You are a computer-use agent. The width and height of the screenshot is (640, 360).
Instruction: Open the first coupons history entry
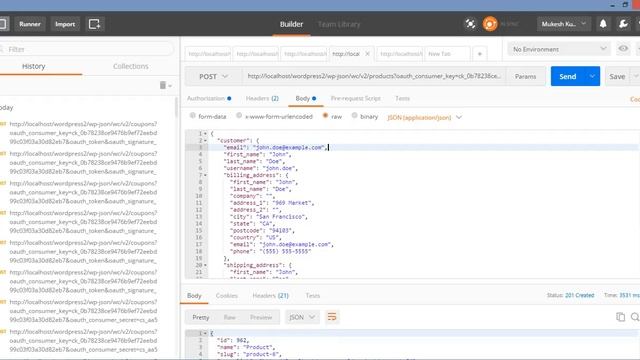(83, 133)
